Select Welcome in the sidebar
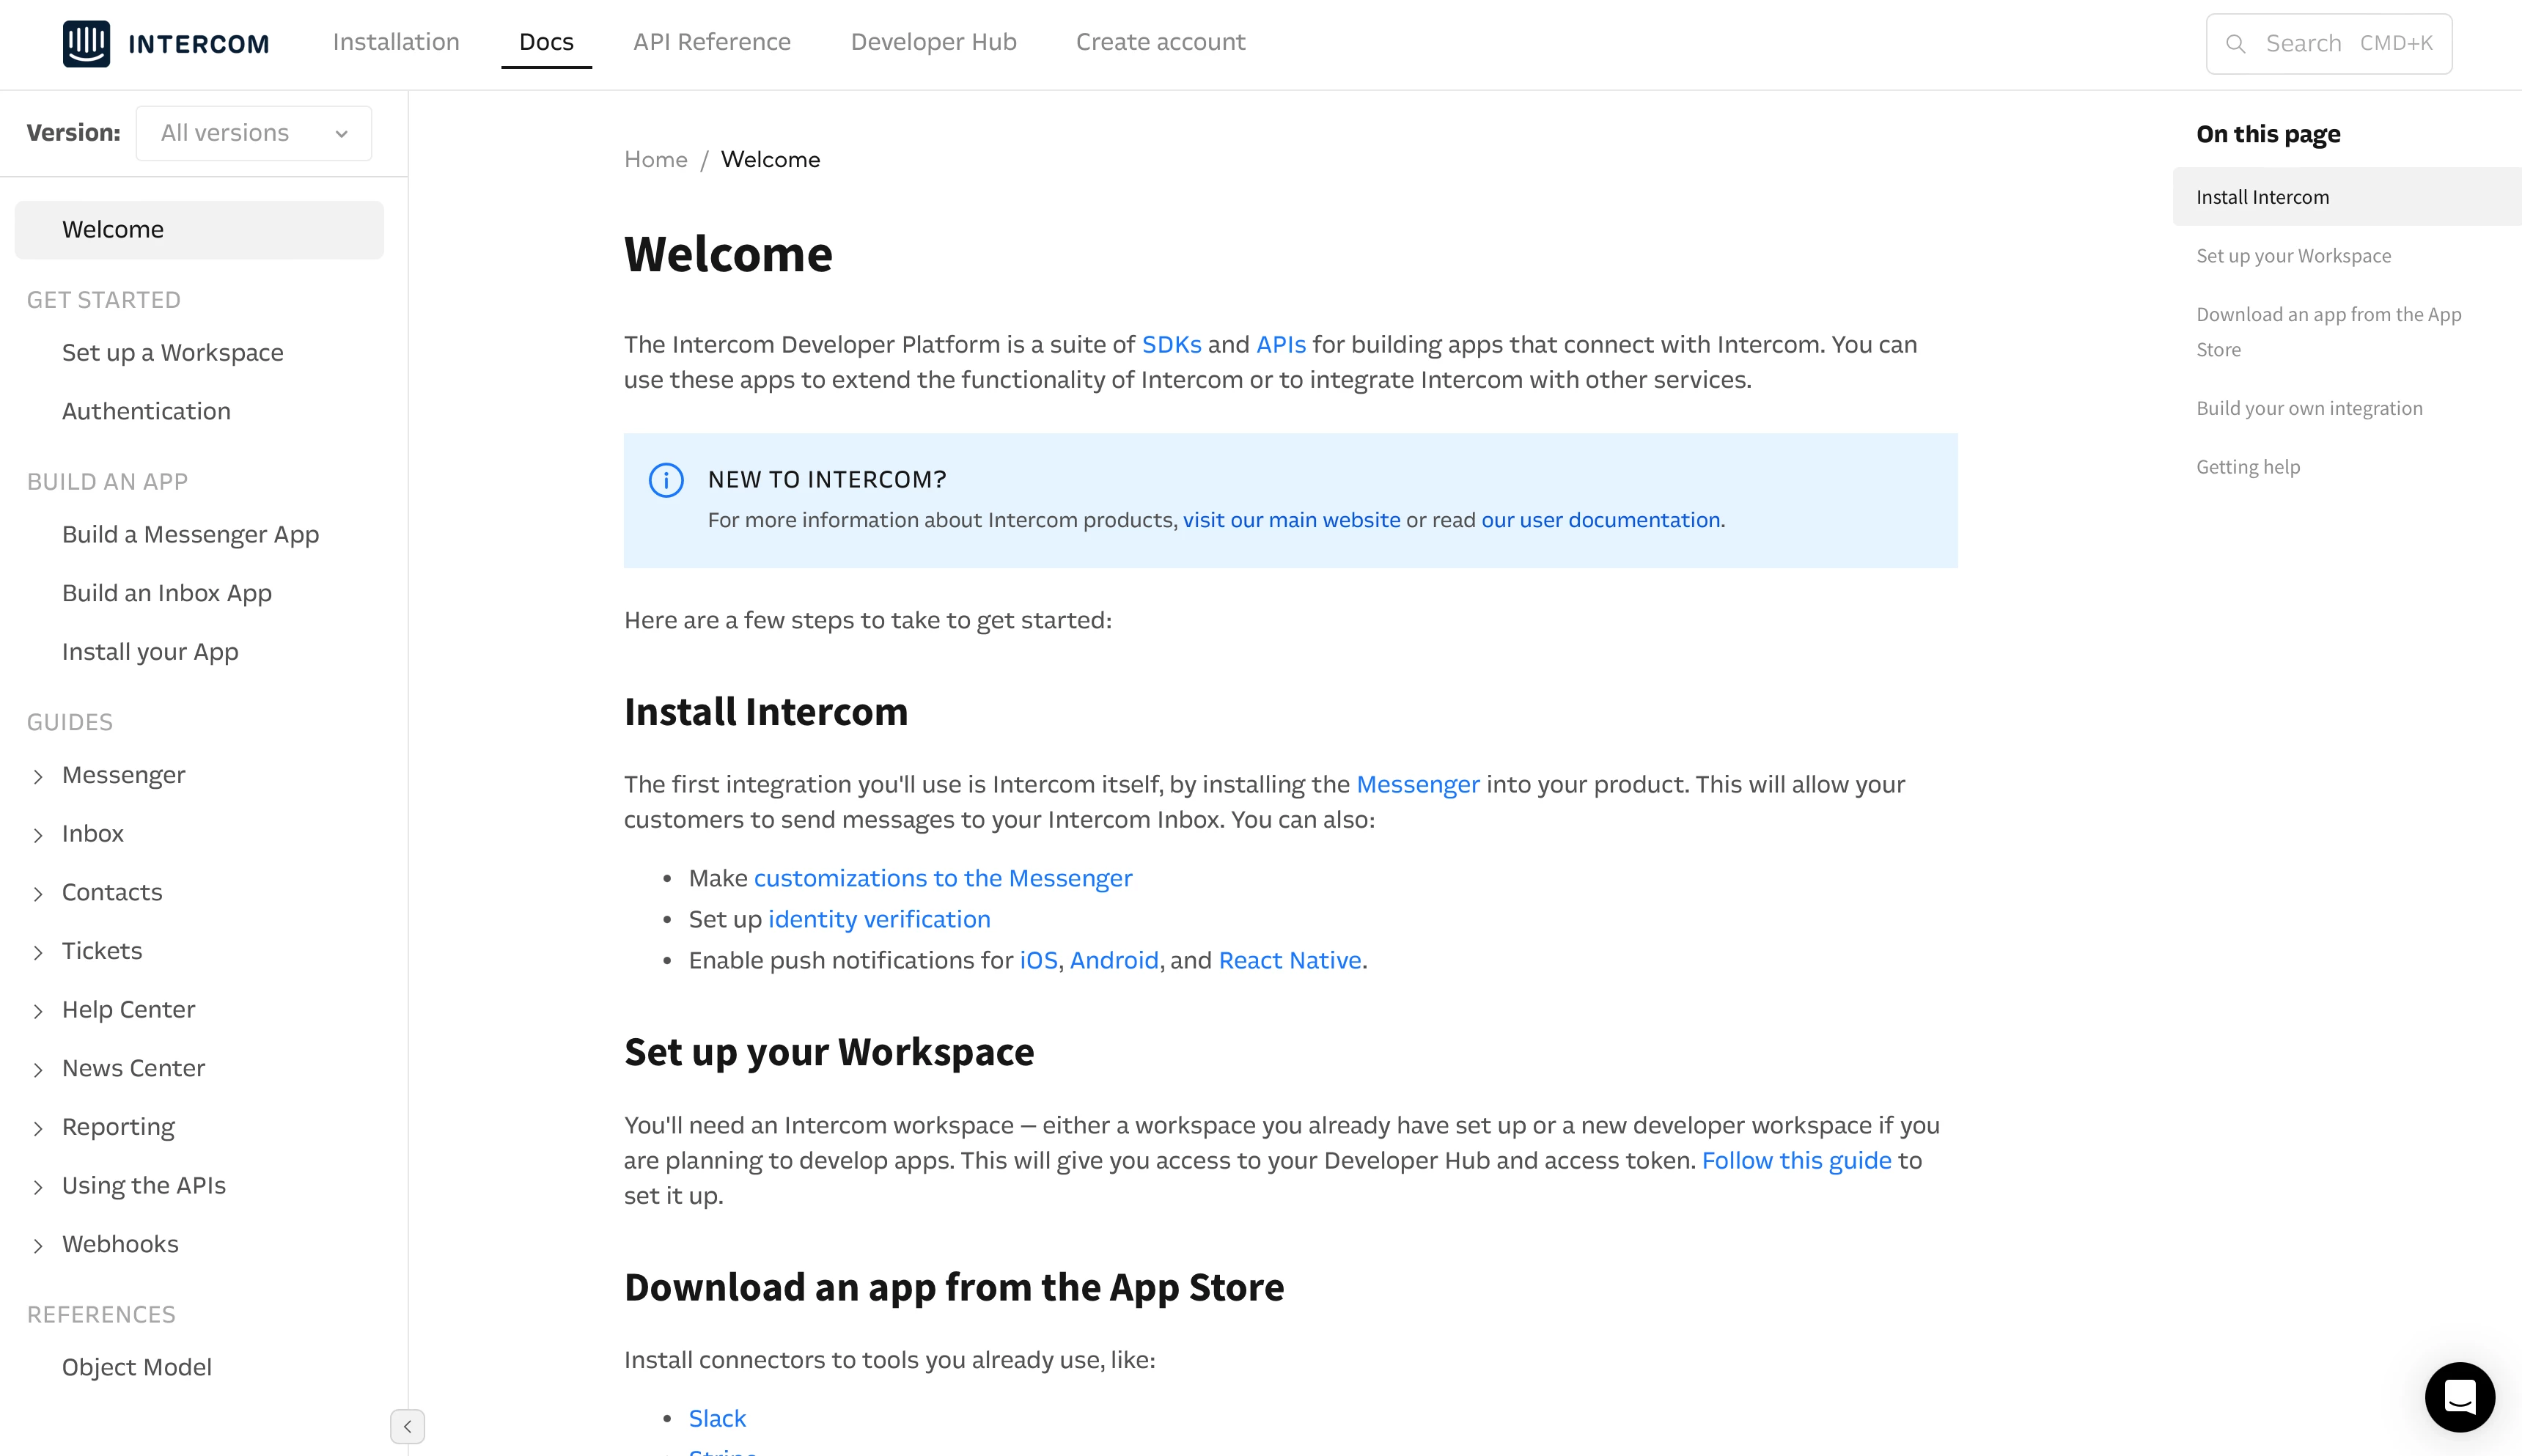This screenshot has height=1456, width=2522. (x=199, y=230)
